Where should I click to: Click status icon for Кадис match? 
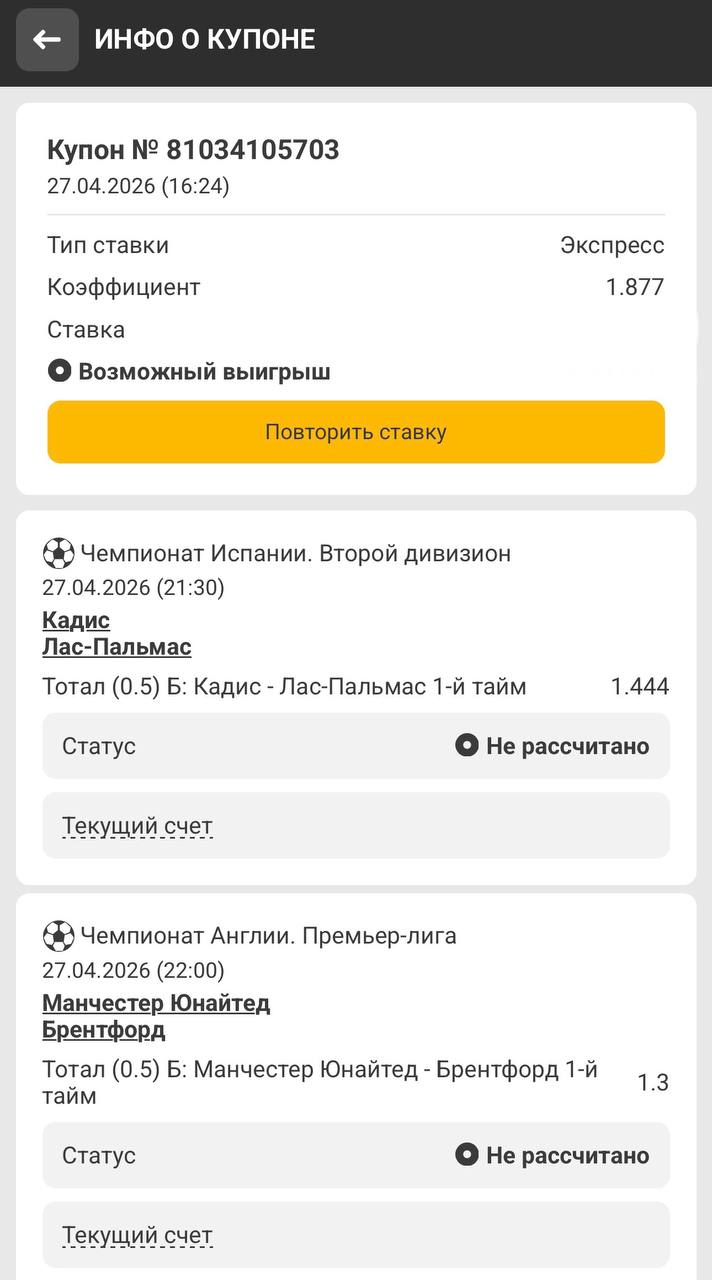pos(466,745)
